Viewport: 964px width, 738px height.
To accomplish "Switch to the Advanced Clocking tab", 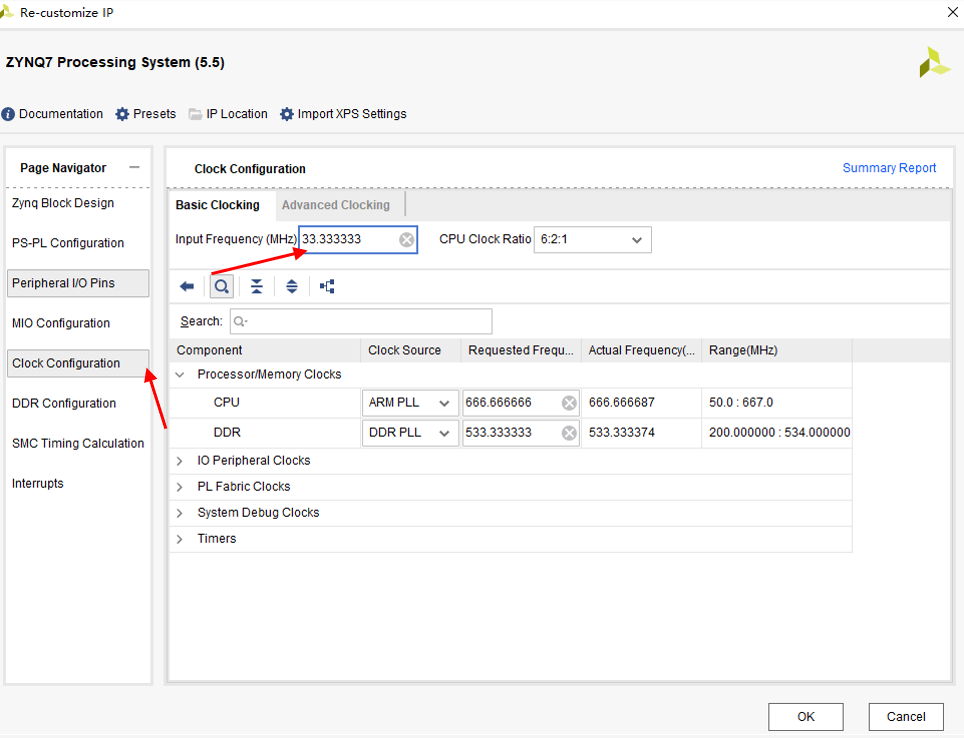I will pyautogui.click(x=336, y=205).
